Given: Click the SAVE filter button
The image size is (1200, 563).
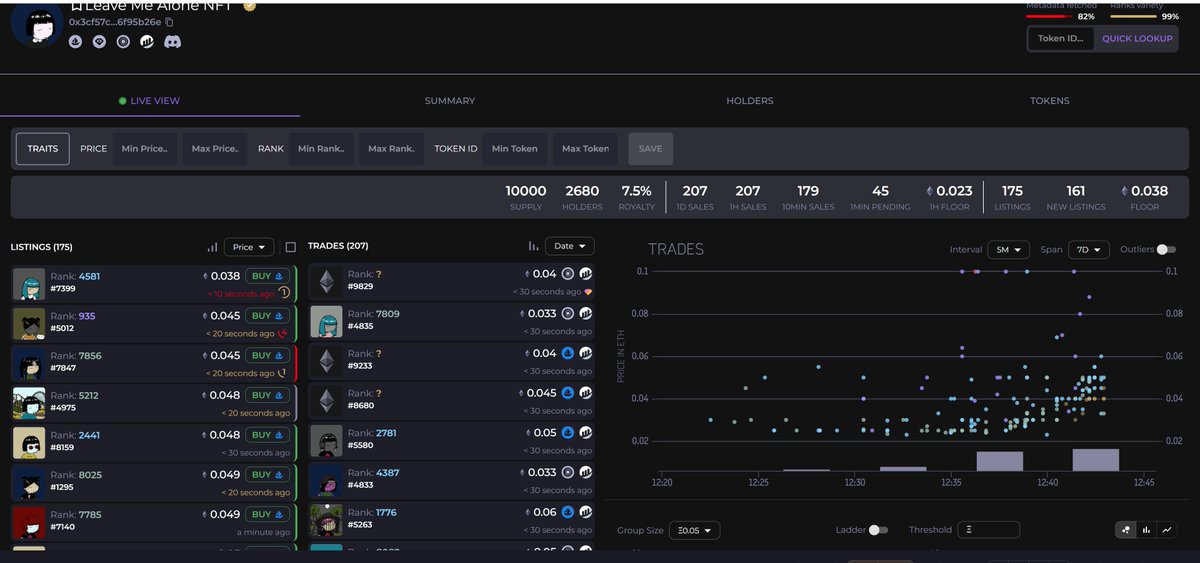Looking at the screenshot, I should 651,149.
